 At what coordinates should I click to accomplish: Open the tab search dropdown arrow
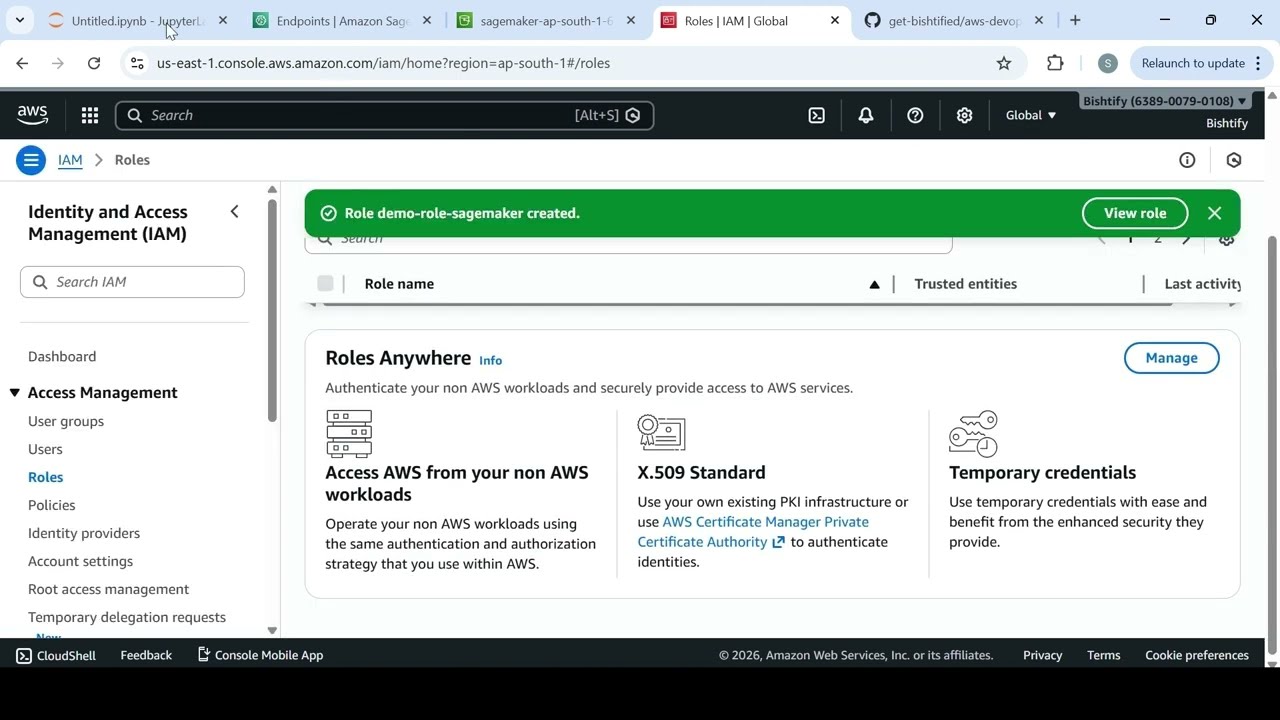tap(20, 20)
